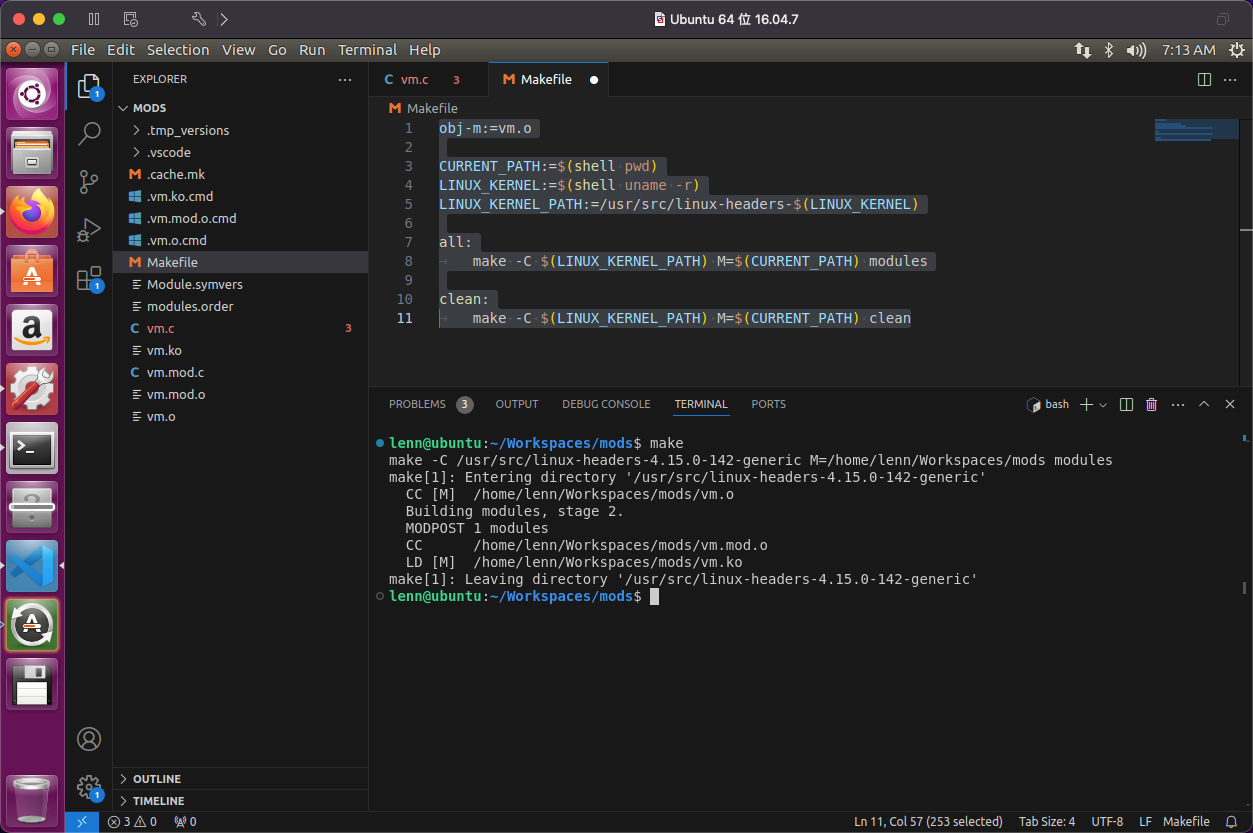
Task: Change Tab Size: 4 indentation setting
Action: pyautogui.click(x=1047, y=822)
